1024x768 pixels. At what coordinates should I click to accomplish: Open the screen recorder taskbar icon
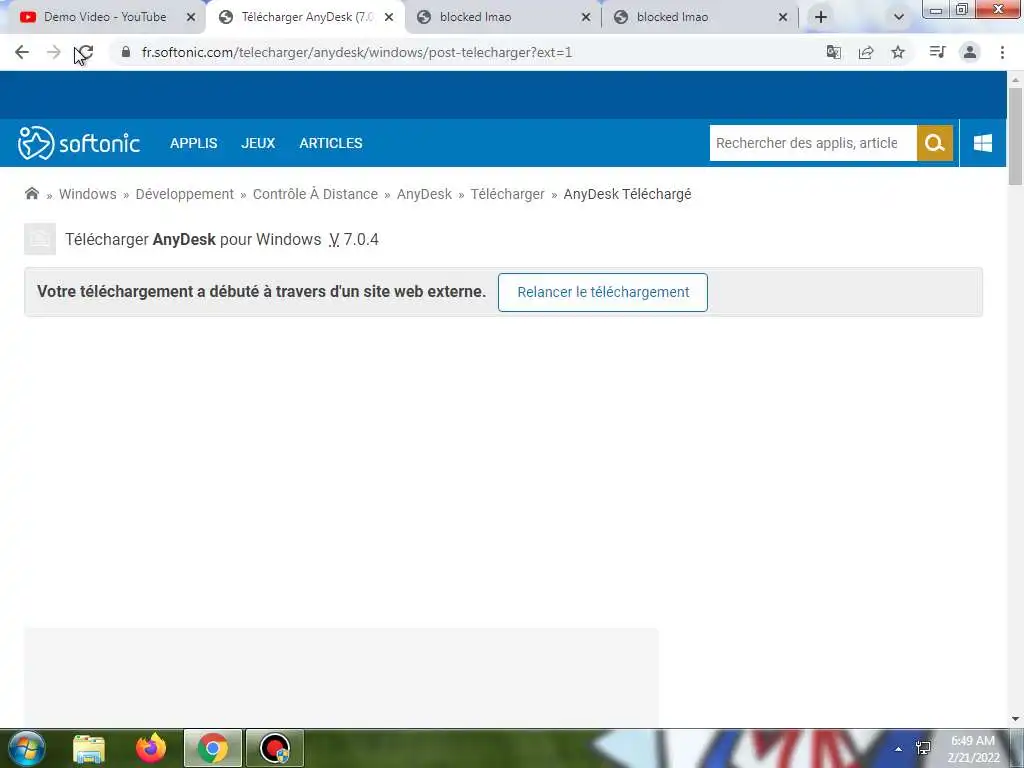click(x=274, y=748)
